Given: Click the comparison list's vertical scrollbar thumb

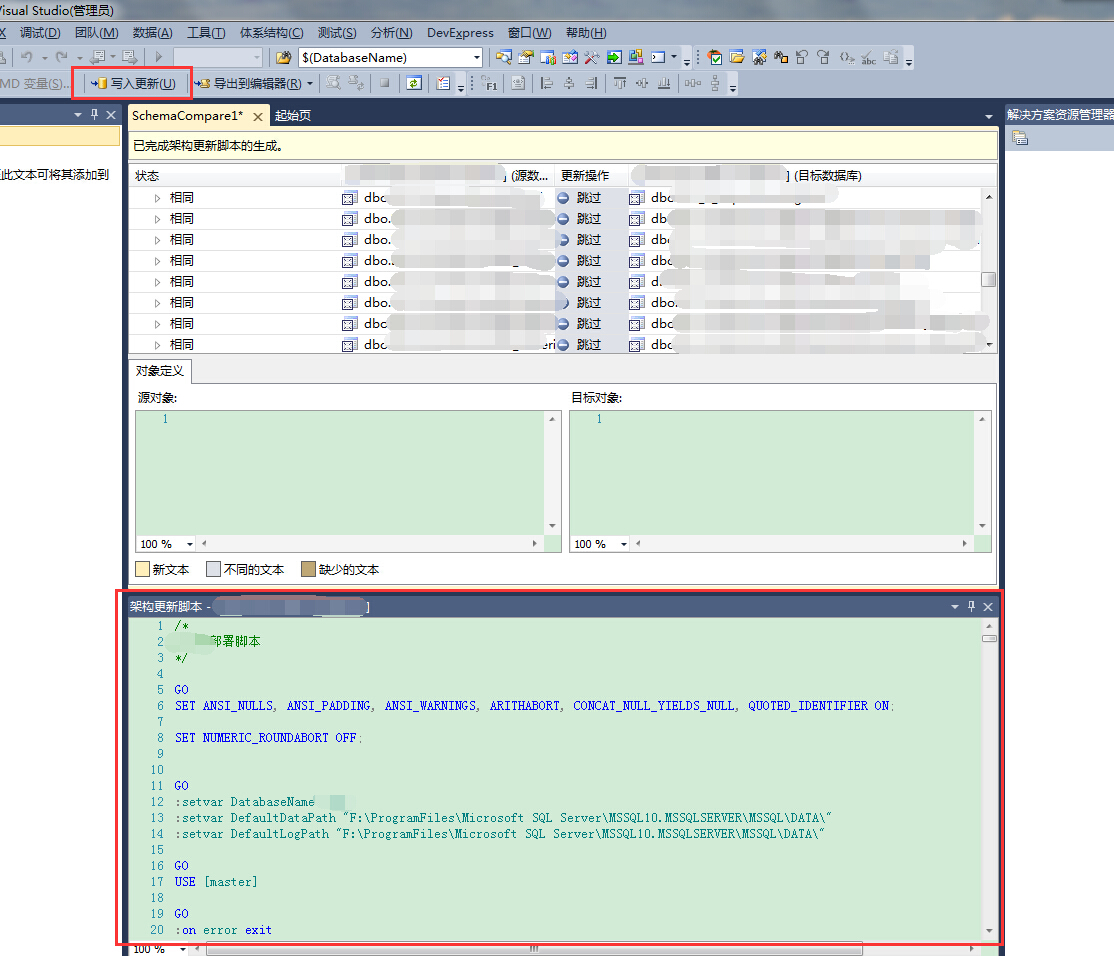Looking at the screenshot, I should point(988,280).
